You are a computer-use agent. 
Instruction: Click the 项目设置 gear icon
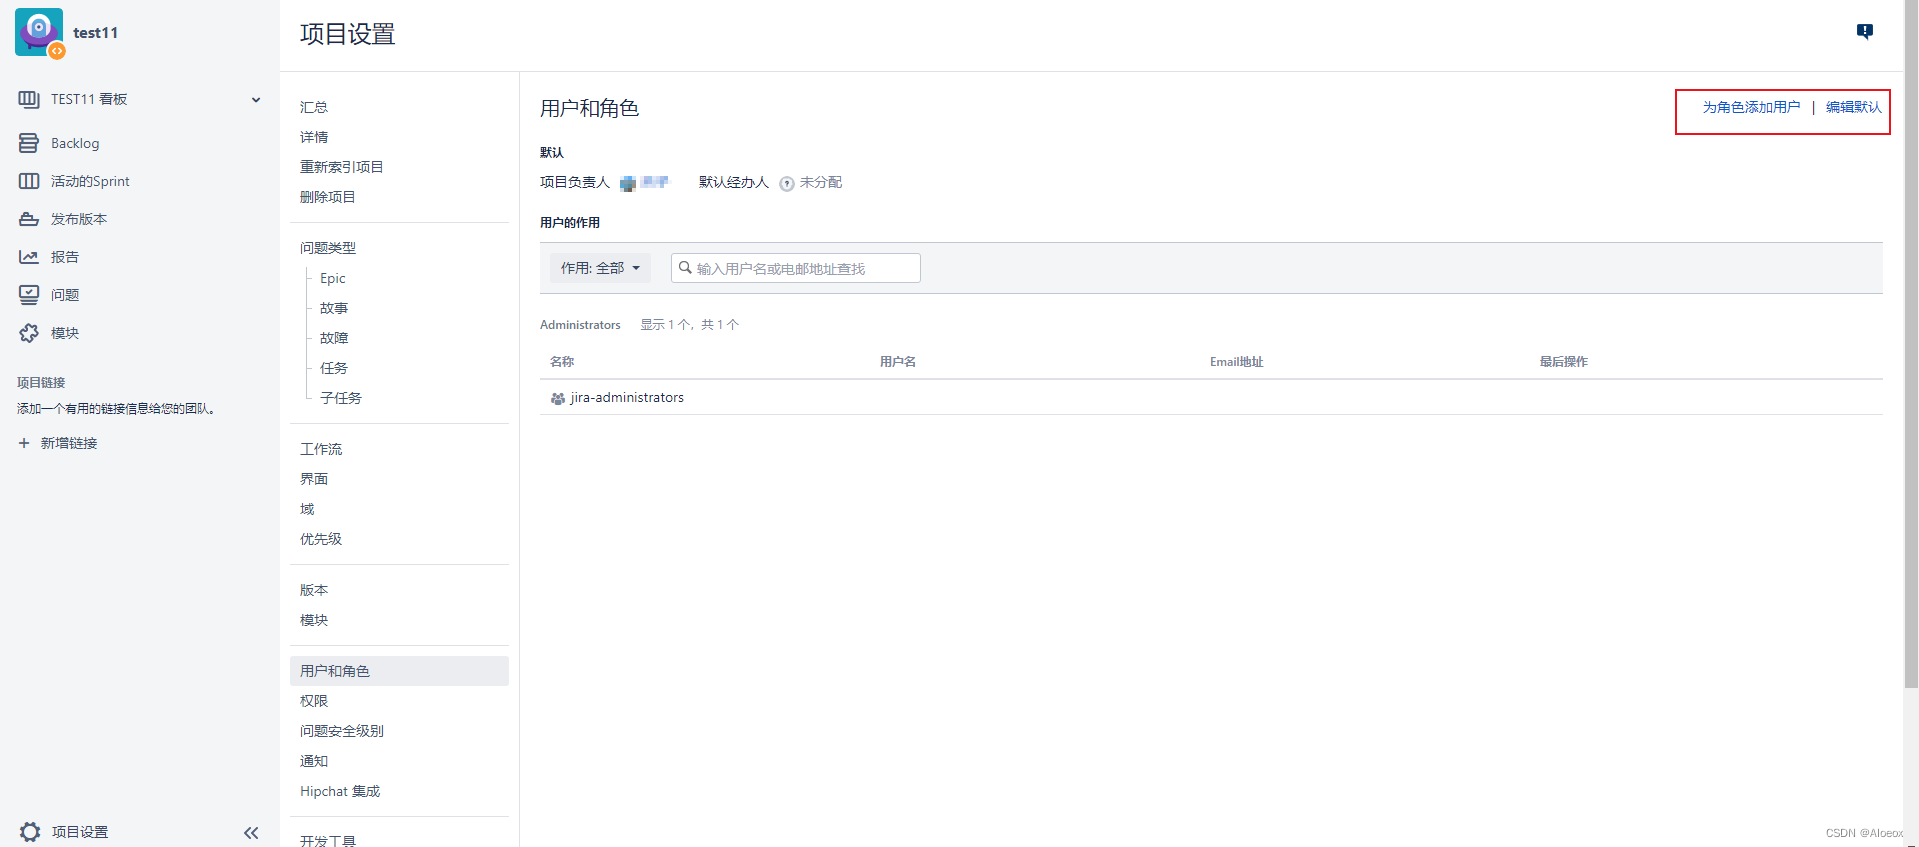[30, 831]
